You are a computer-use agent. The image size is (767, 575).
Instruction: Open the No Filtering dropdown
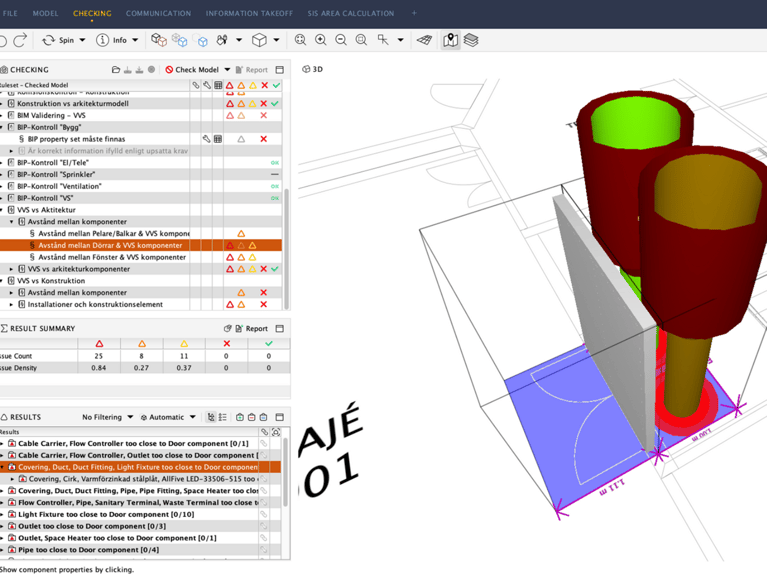[x=108, y=417]
